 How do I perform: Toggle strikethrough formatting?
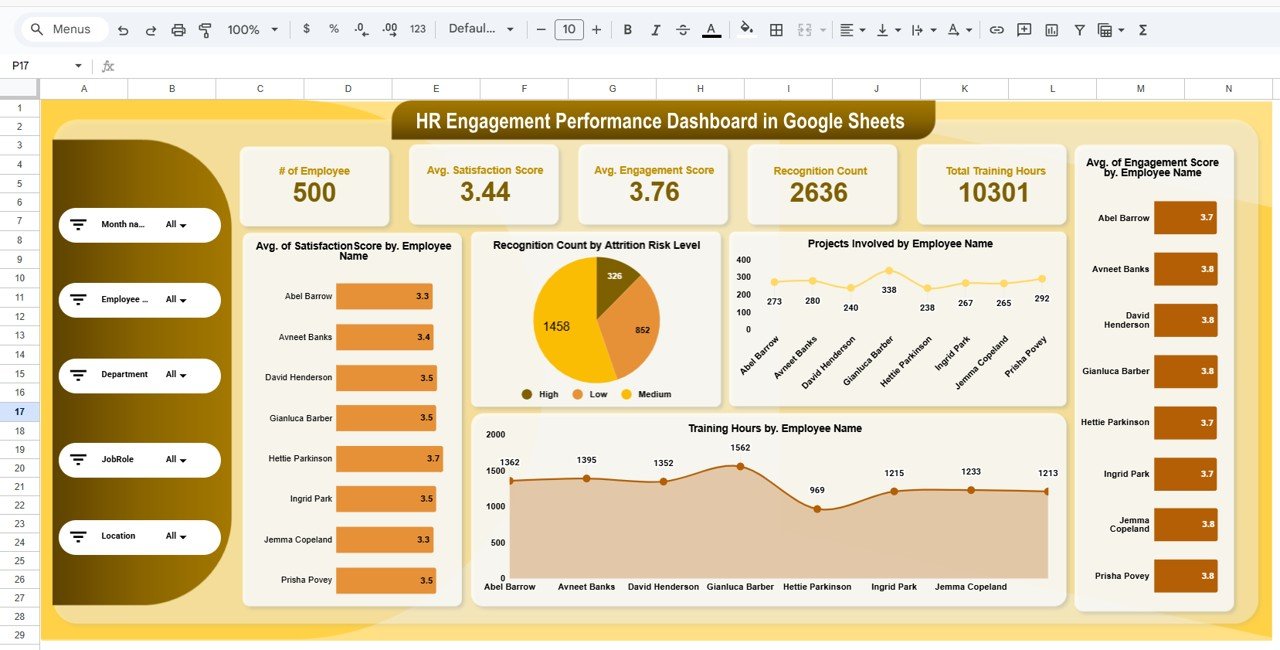pos(684,29)
